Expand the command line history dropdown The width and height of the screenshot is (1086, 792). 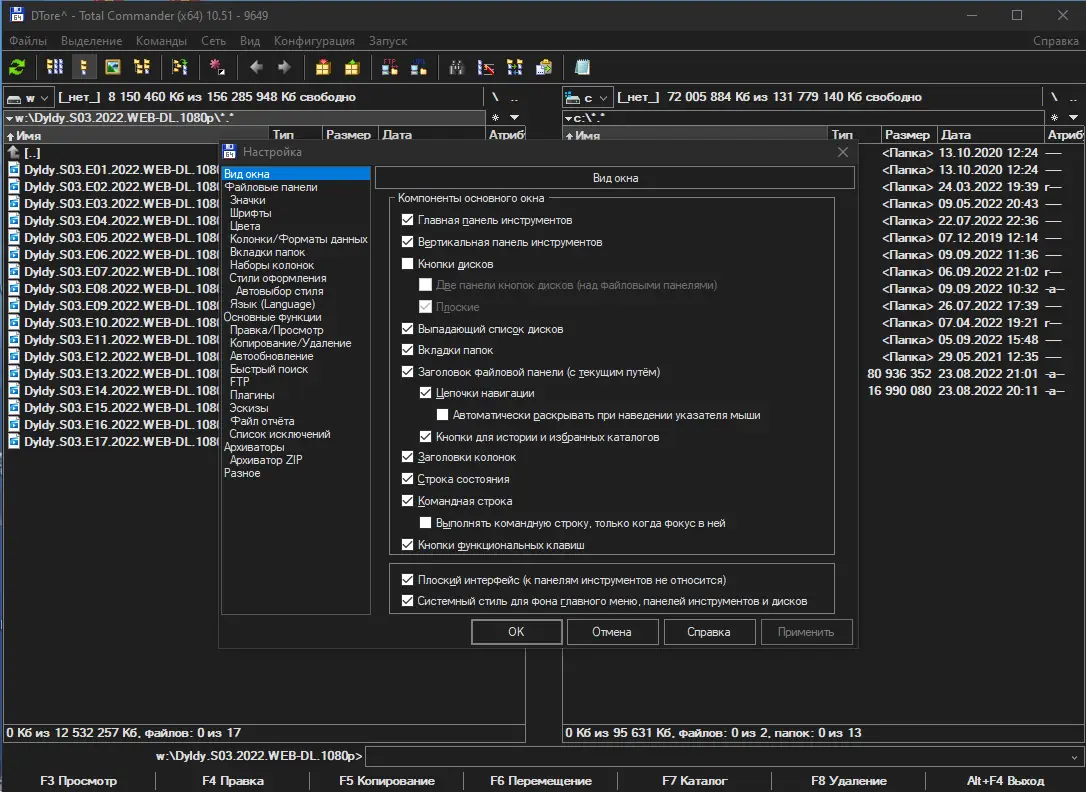pyautogui.click(x=1075, y=757)
